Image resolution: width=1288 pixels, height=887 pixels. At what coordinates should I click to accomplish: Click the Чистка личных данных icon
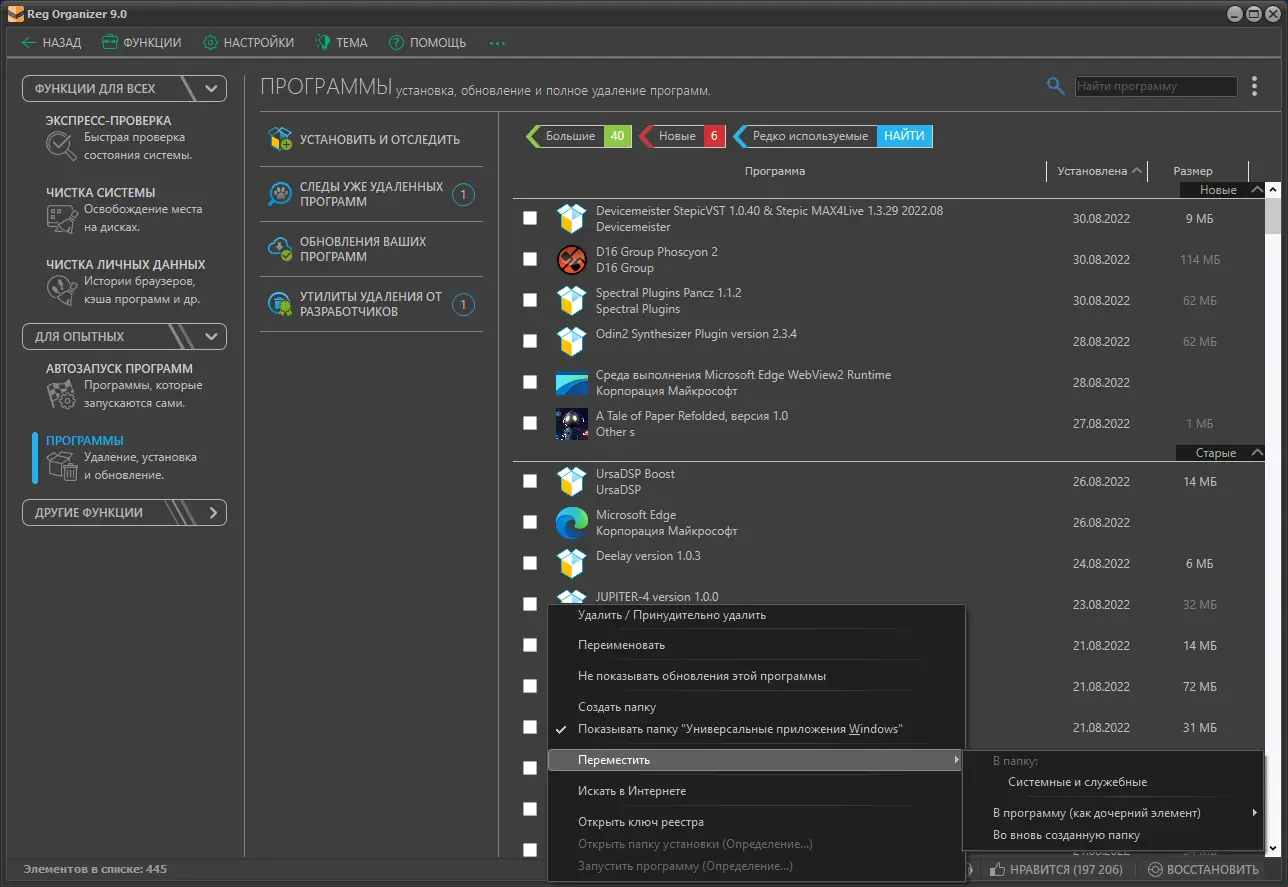[61, 290]
